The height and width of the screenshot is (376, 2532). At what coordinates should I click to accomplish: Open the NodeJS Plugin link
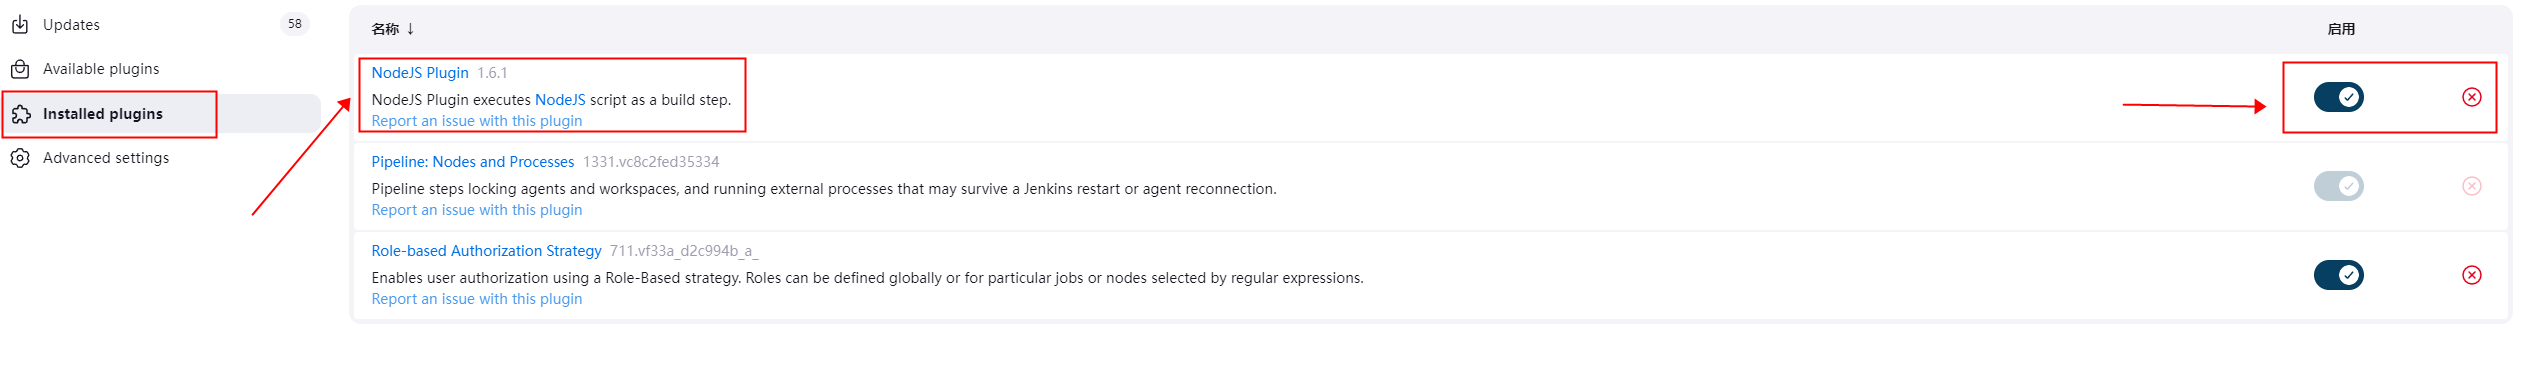420,73
